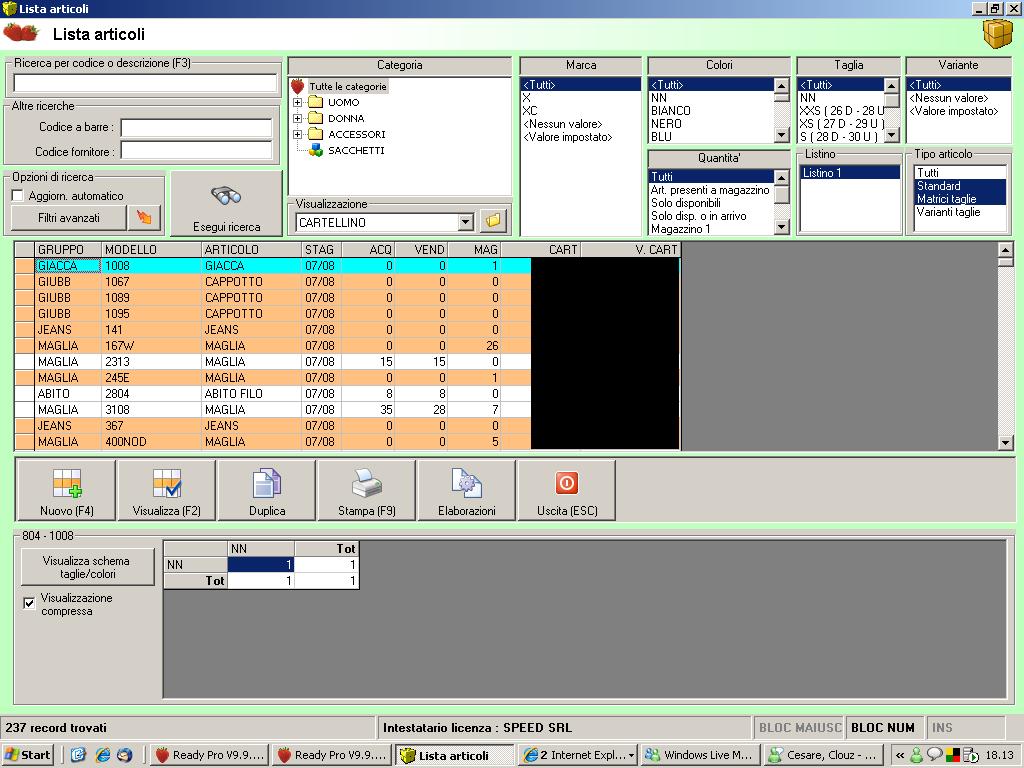Viewport: 1024px width, 768px height.
Task: Select Listino 1 in Listino list
Action: 850,173
